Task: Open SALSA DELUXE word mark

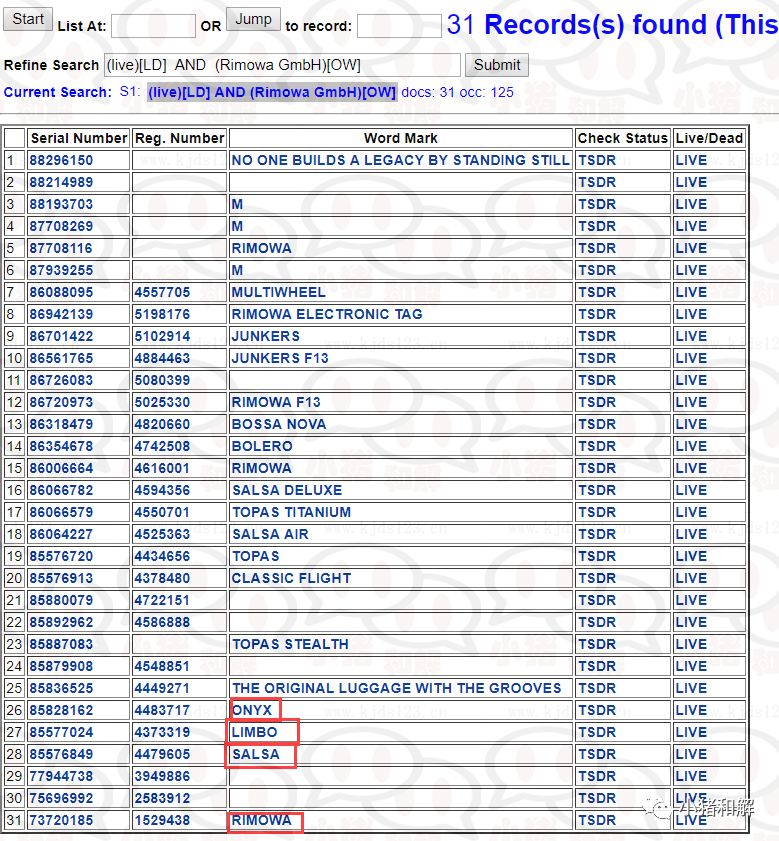Action: 287,490
